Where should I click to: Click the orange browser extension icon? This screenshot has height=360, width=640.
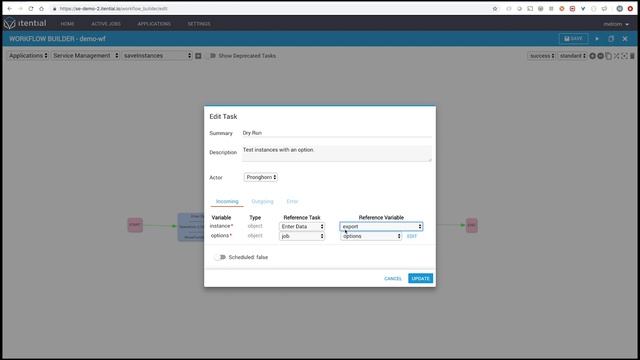tap(562, 8)
